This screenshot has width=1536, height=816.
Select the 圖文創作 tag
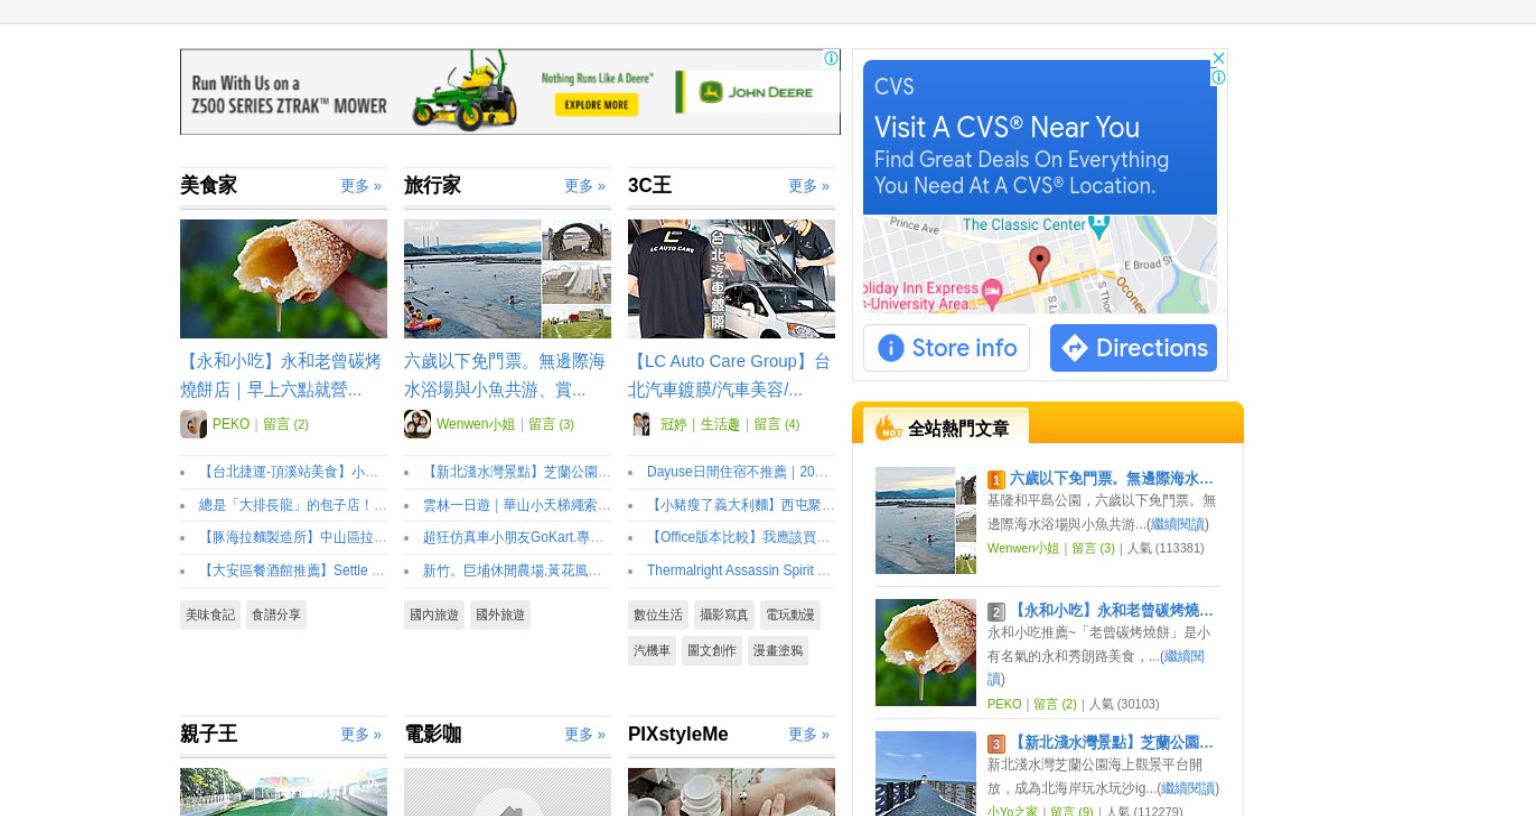click(x=712, y=651)
